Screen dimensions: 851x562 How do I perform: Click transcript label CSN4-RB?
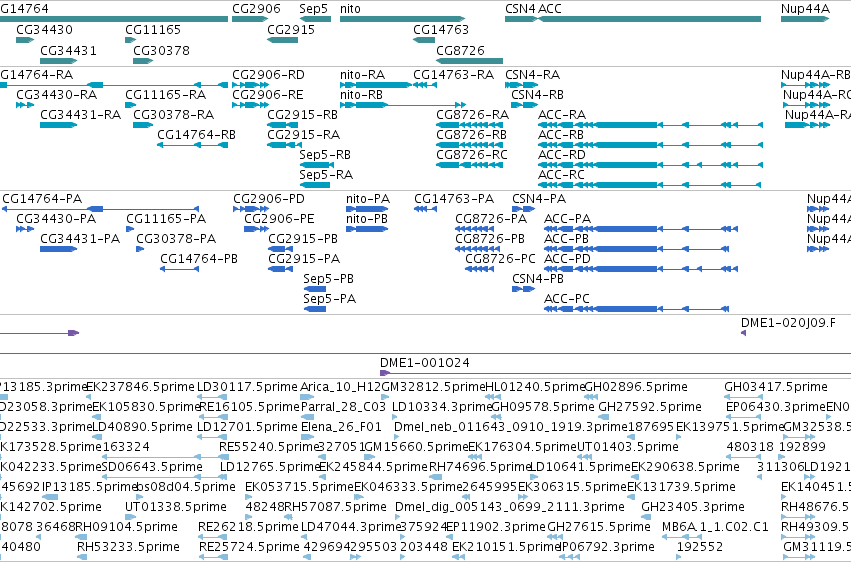point(537,94)
